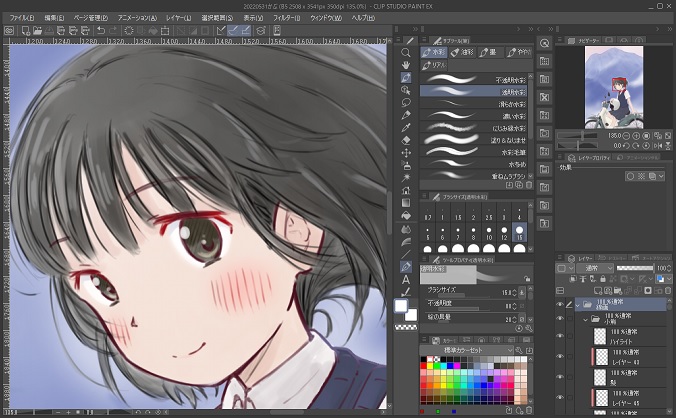This screenshot has height=418, width=676.
Task: Hide the ハイライト layer
Action: click(x=560, y=336)
